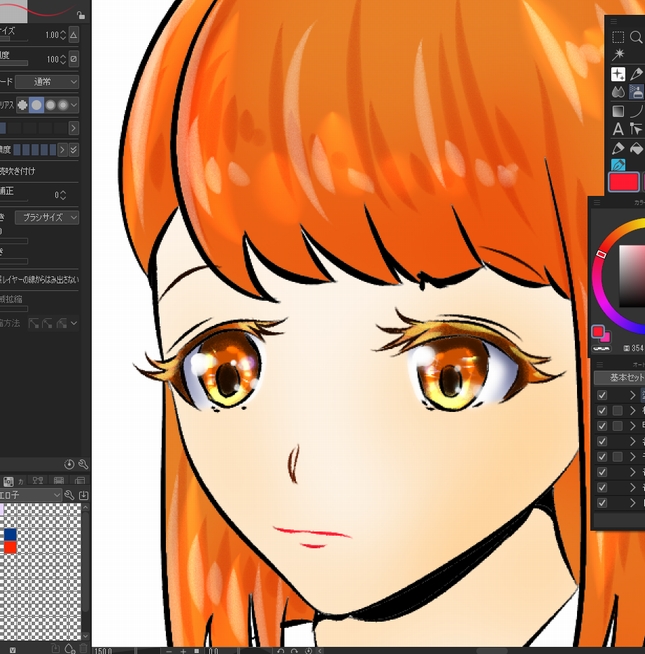The height and width of the screenshot is (654, 645).
Task: Open auto action palette hamburger menu
Action: [x=600, y=364]
